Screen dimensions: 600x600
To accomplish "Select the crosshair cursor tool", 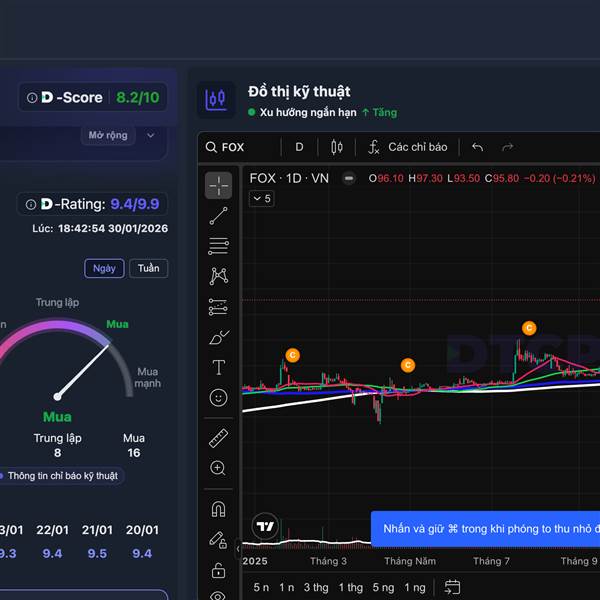I will tap(218, 186).
